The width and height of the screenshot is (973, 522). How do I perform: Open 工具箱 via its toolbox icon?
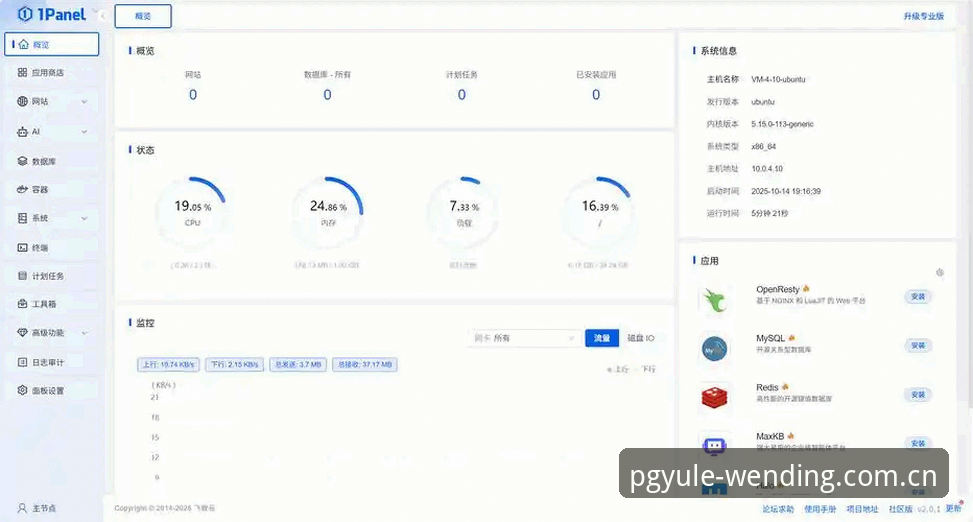tap(22, 304)
